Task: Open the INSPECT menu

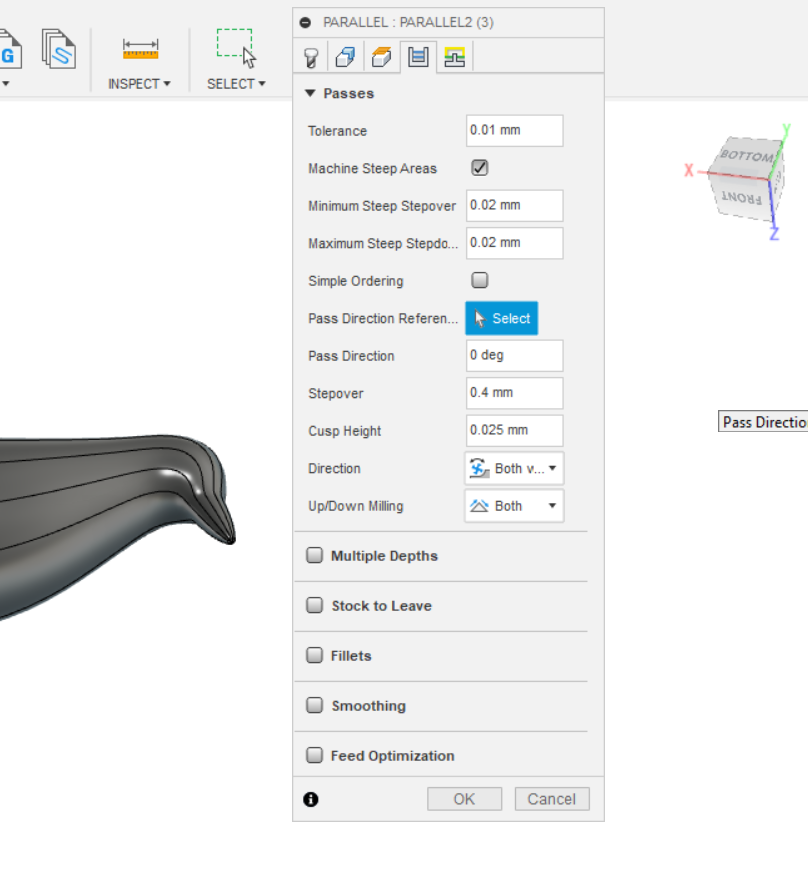Action: point(139,84)
